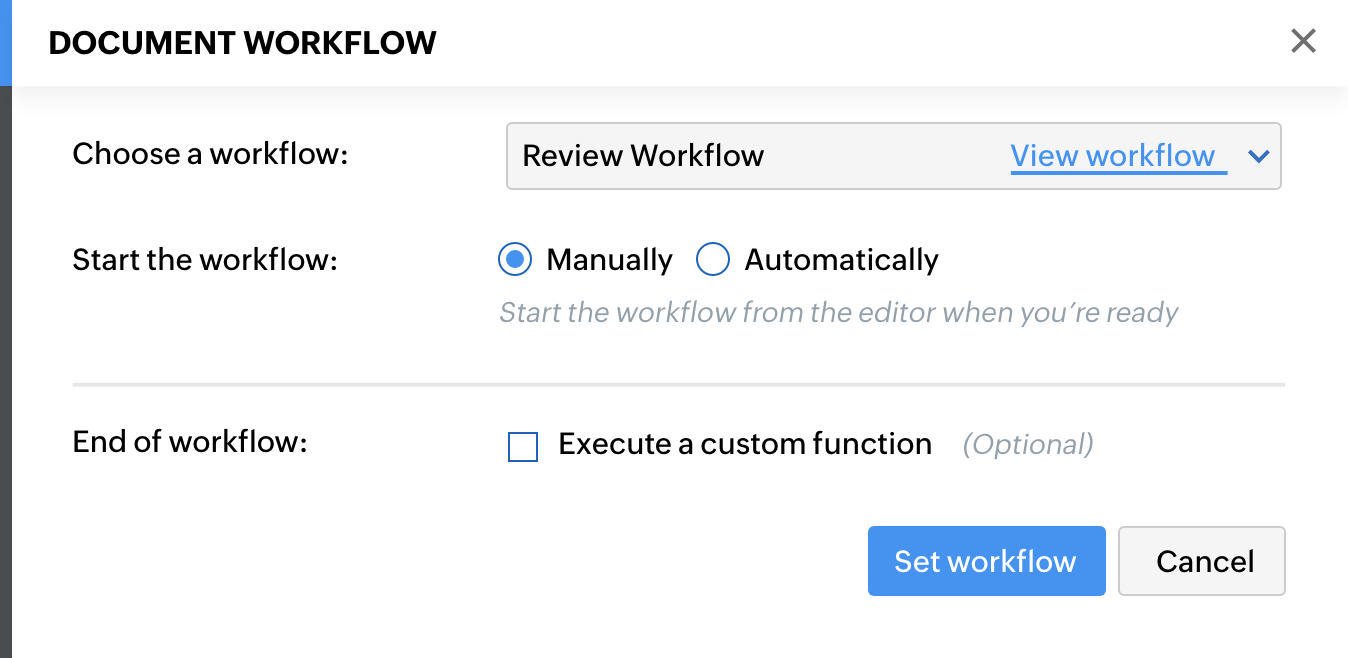
Task: Click the hint text about starting from the editor
Action: [838, 313]
